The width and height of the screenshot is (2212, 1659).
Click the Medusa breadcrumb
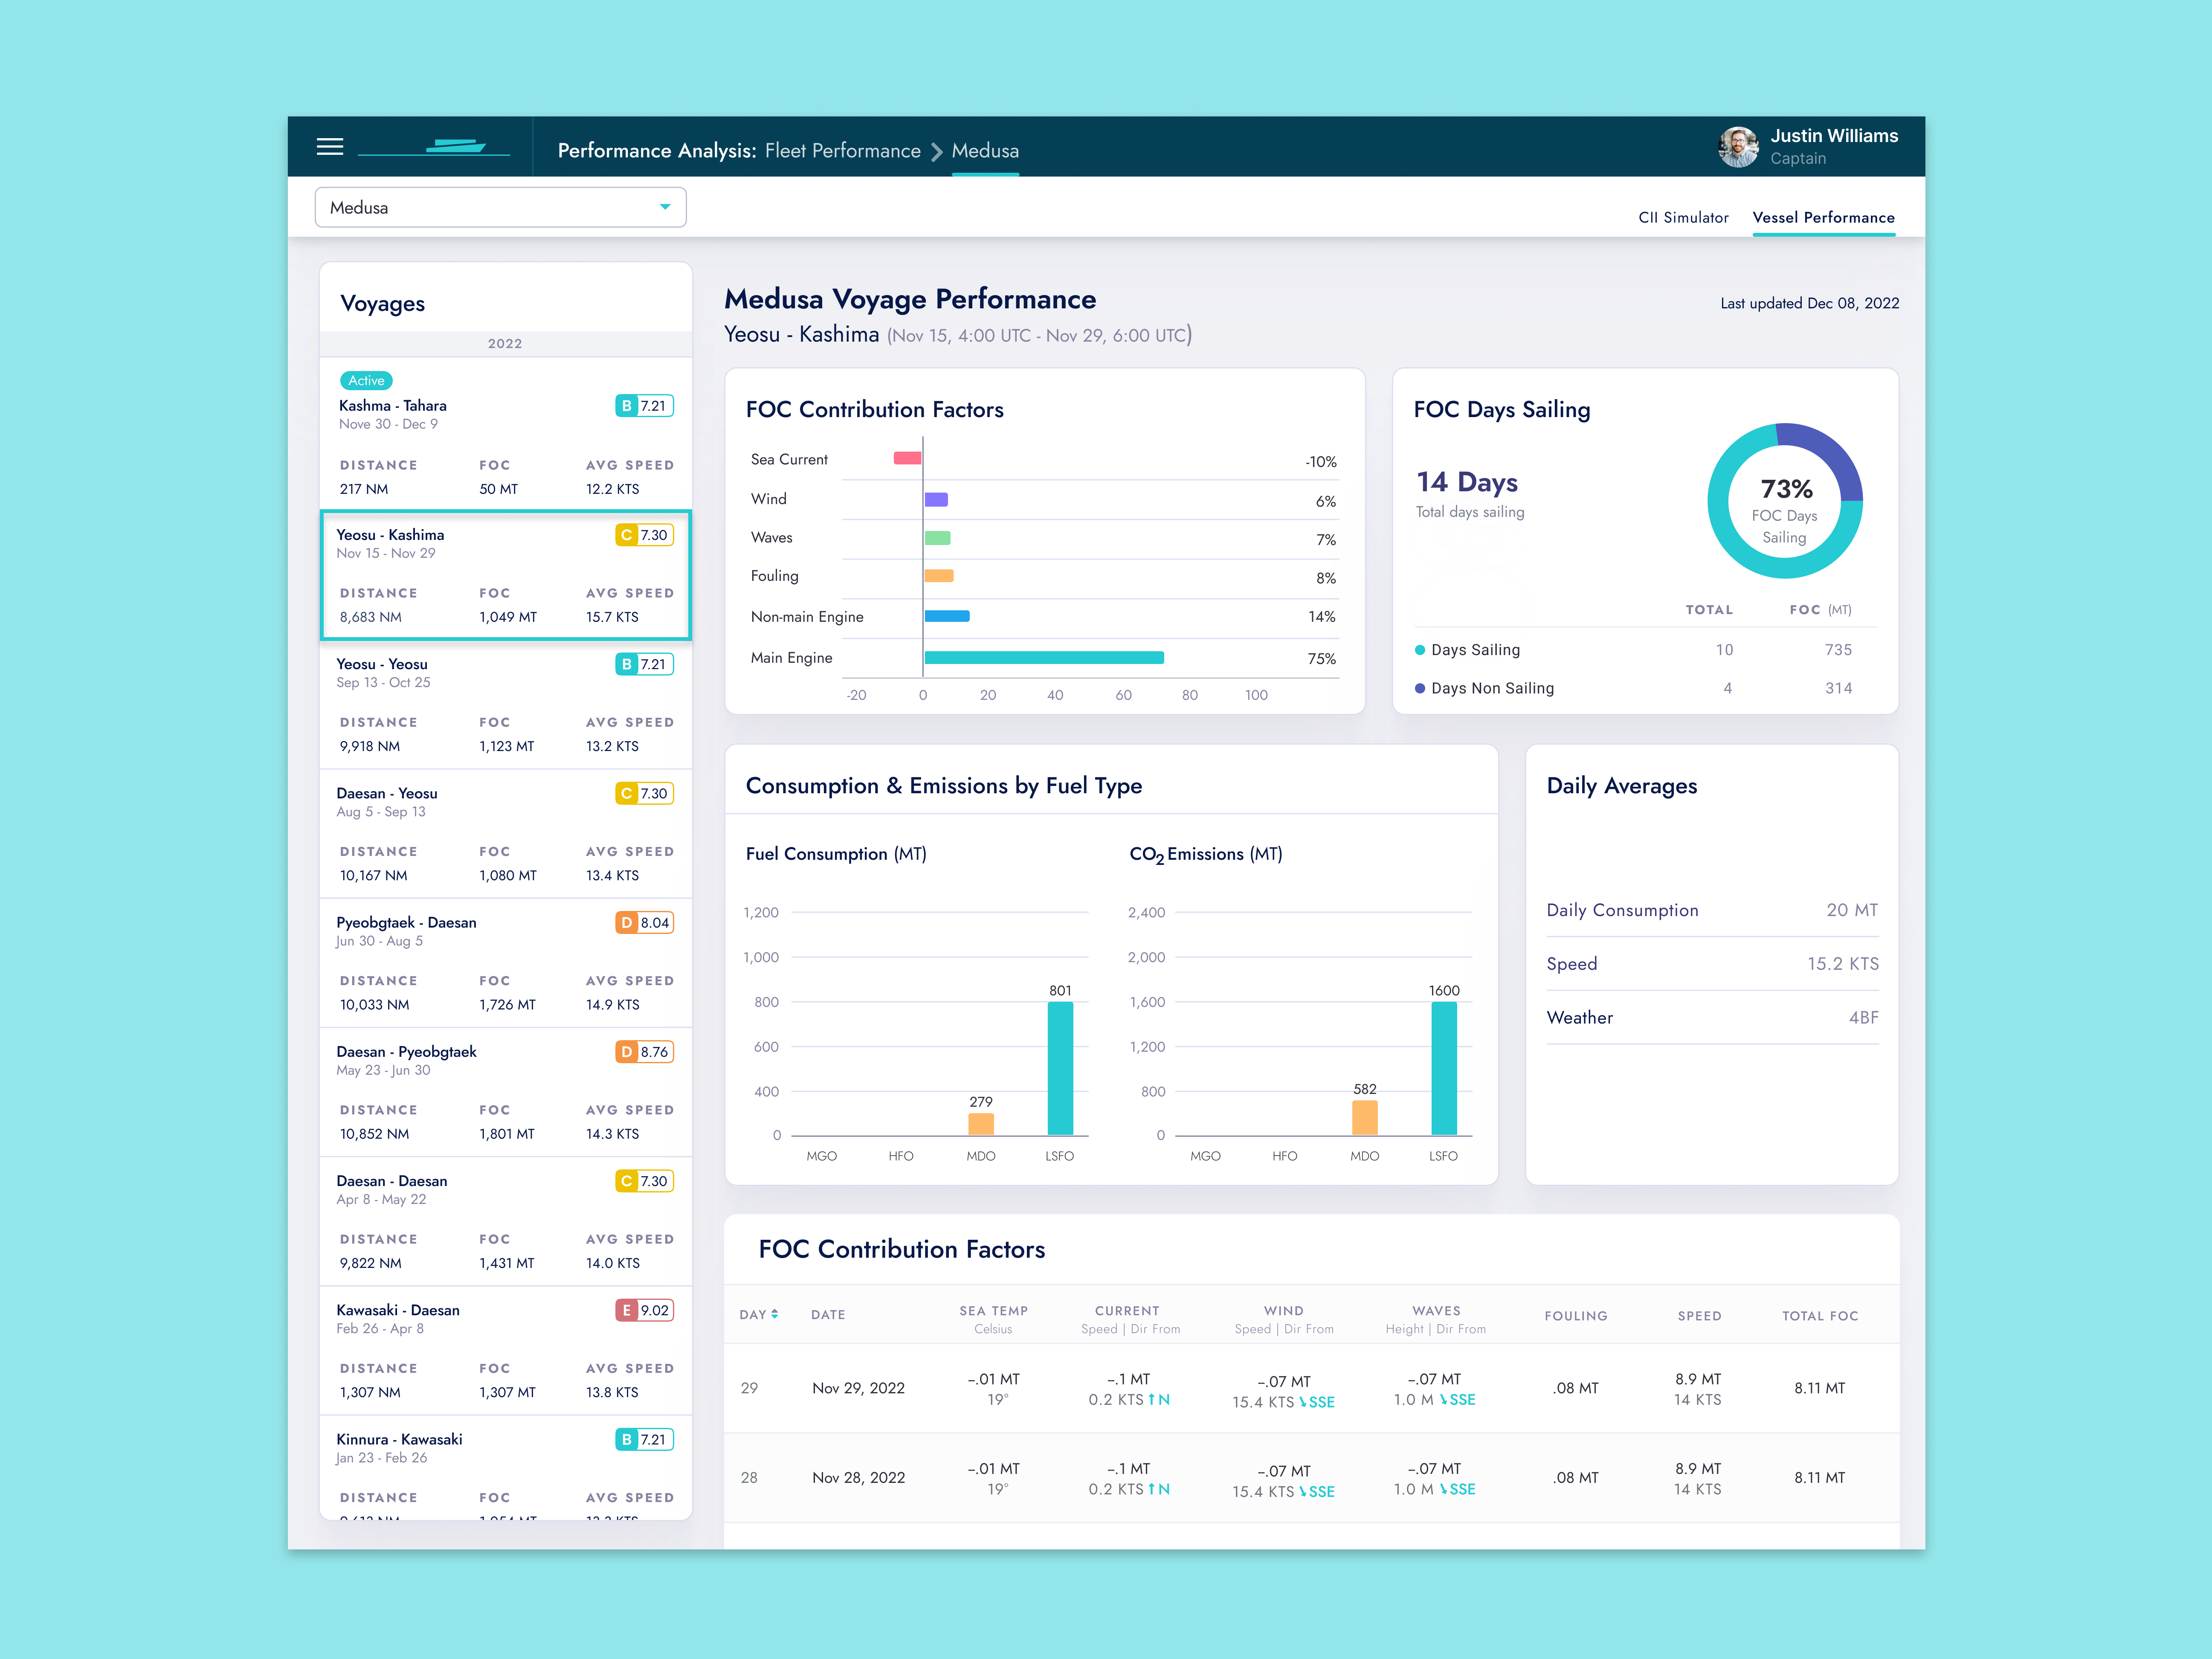[985, 151]
